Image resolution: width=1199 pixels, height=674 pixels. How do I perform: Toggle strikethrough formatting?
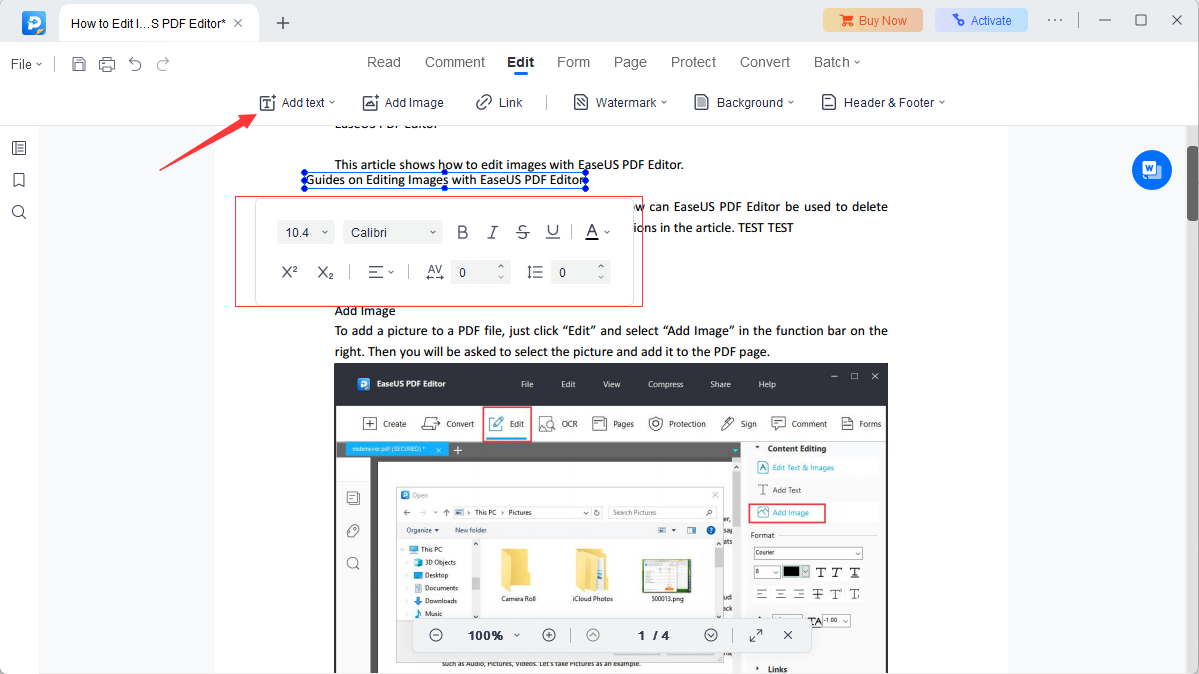pyautogui.click(x=522, y=233)
